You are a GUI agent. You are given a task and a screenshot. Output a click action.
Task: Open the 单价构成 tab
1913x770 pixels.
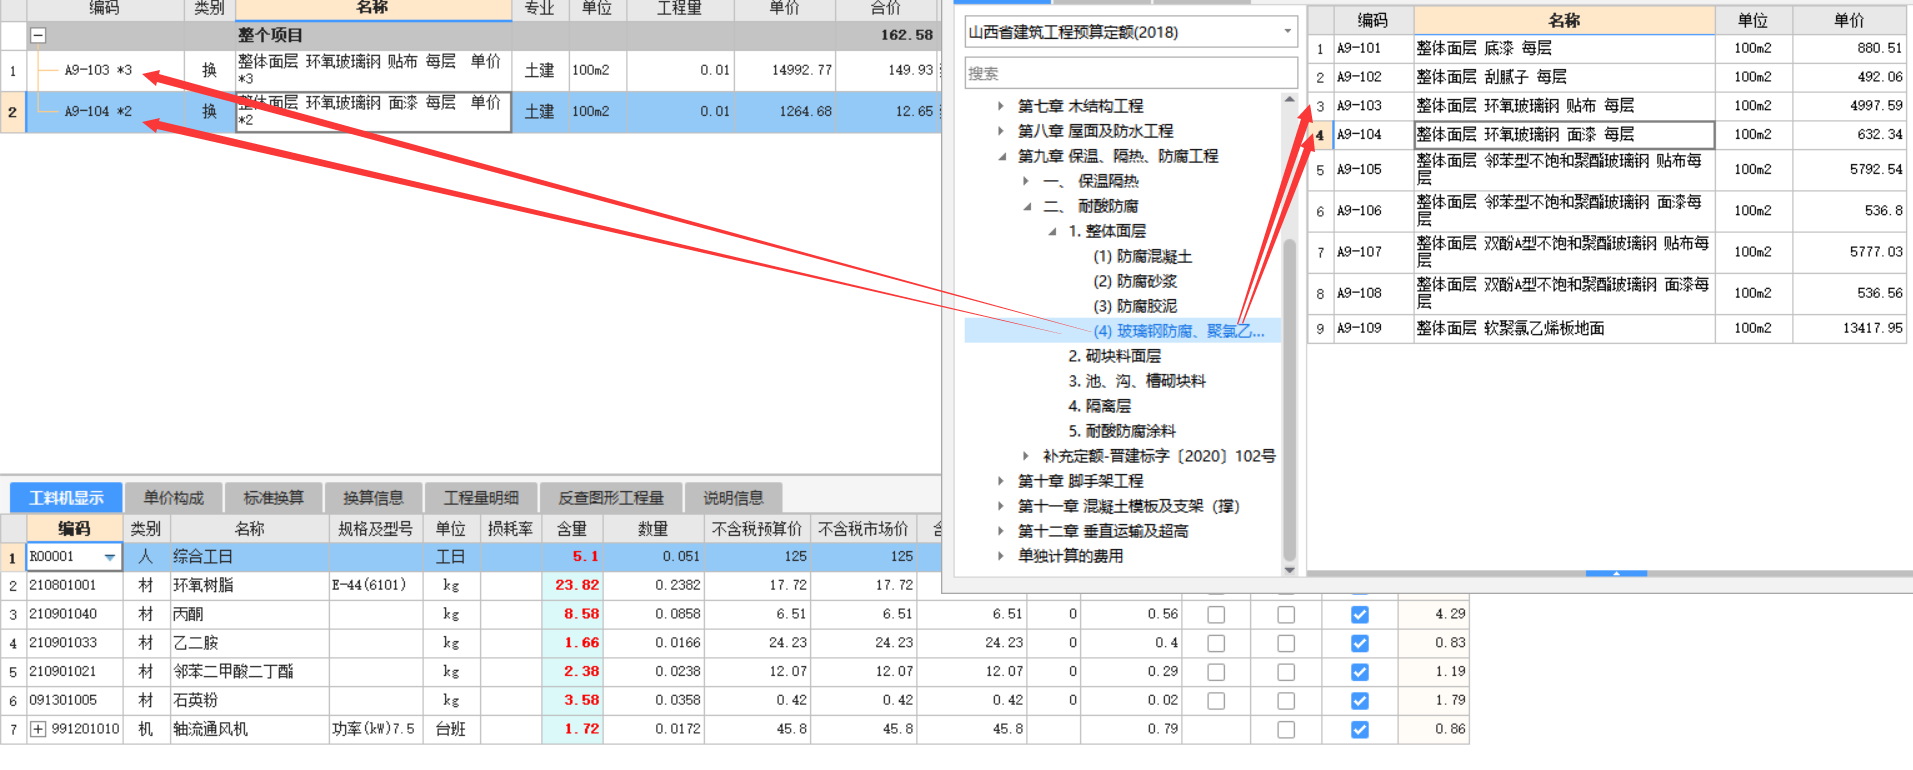point(173,498)
